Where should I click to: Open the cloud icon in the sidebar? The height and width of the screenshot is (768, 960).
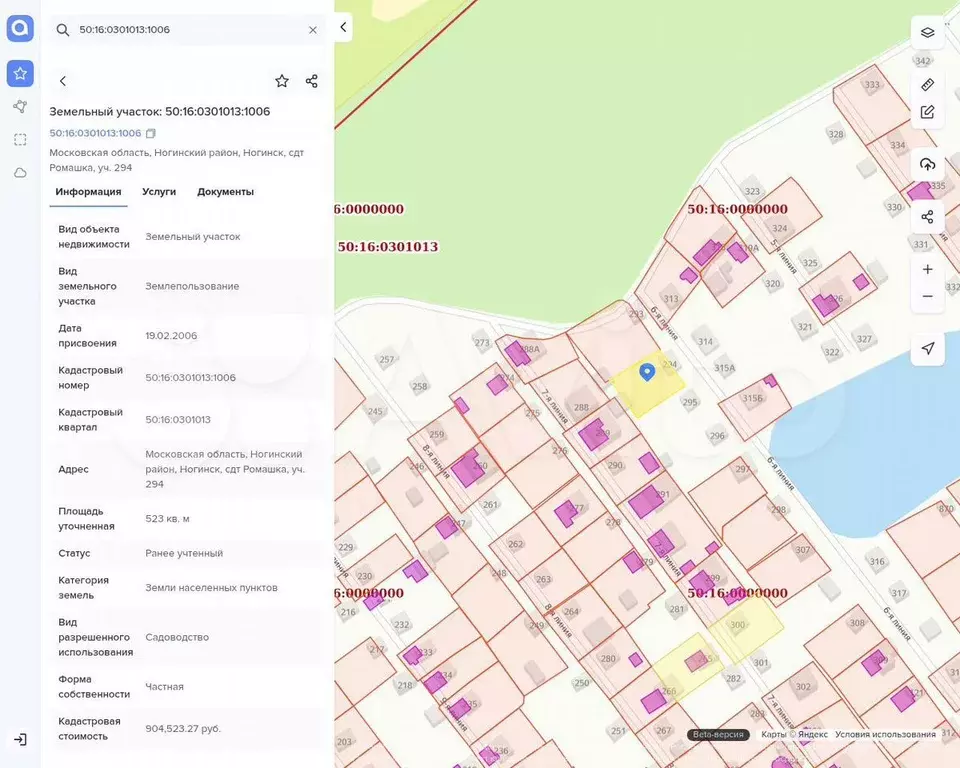click(x=20, y=173)
